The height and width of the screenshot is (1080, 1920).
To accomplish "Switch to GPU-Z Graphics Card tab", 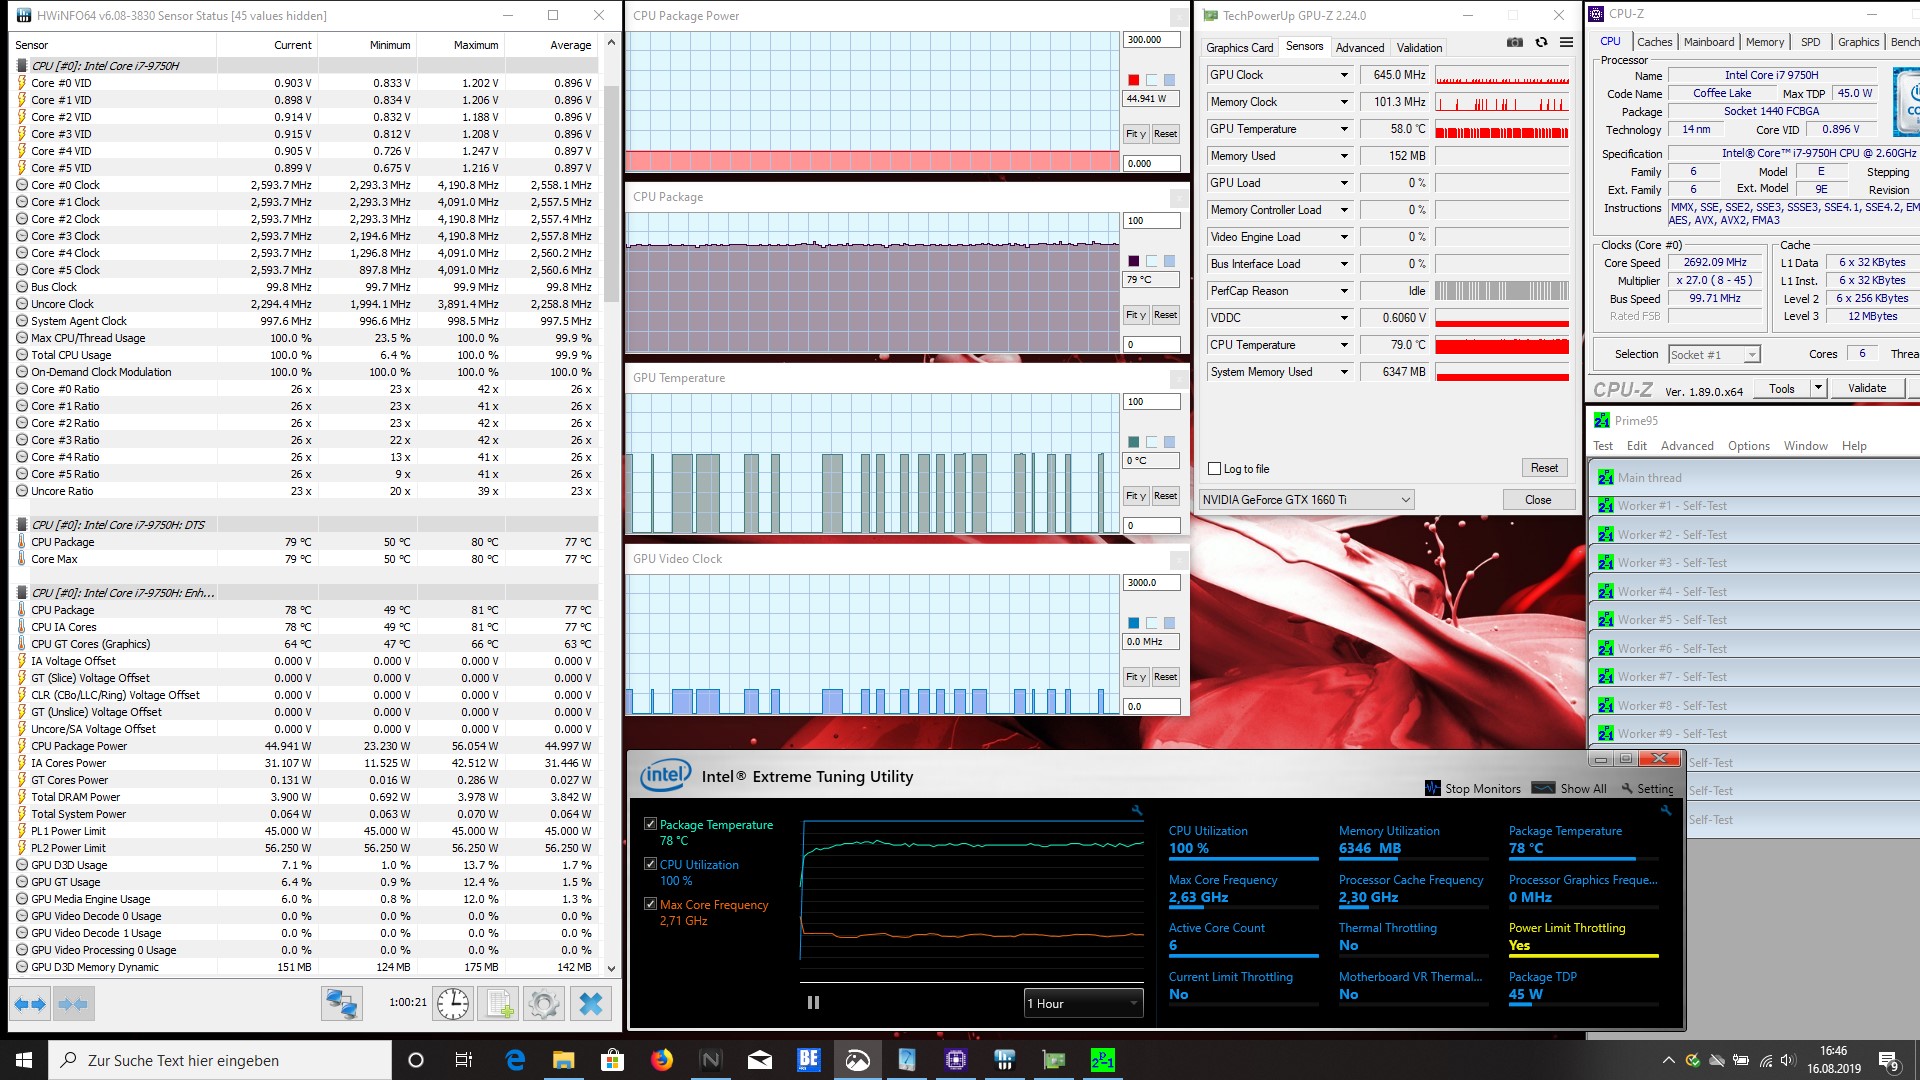I will pos(1239,47).
